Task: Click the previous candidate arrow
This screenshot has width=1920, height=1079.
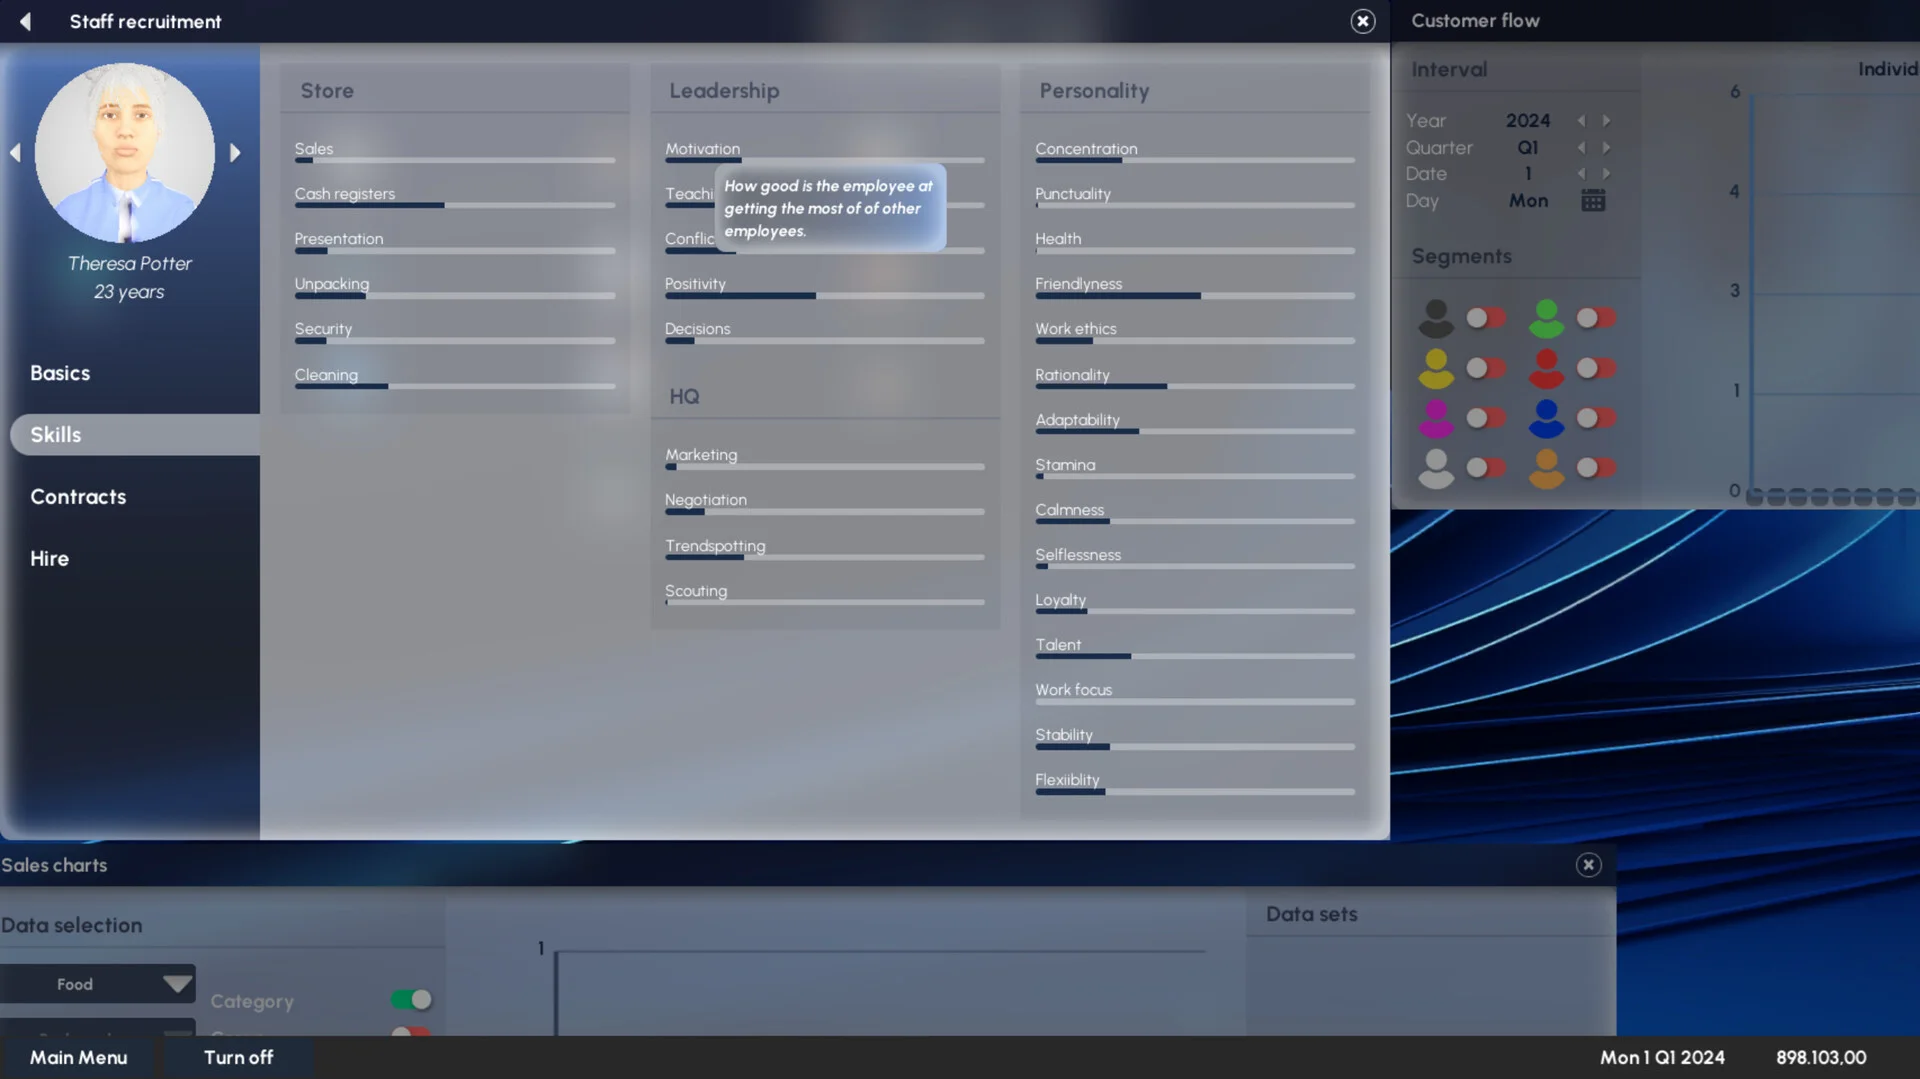Action: pos(16,152)
